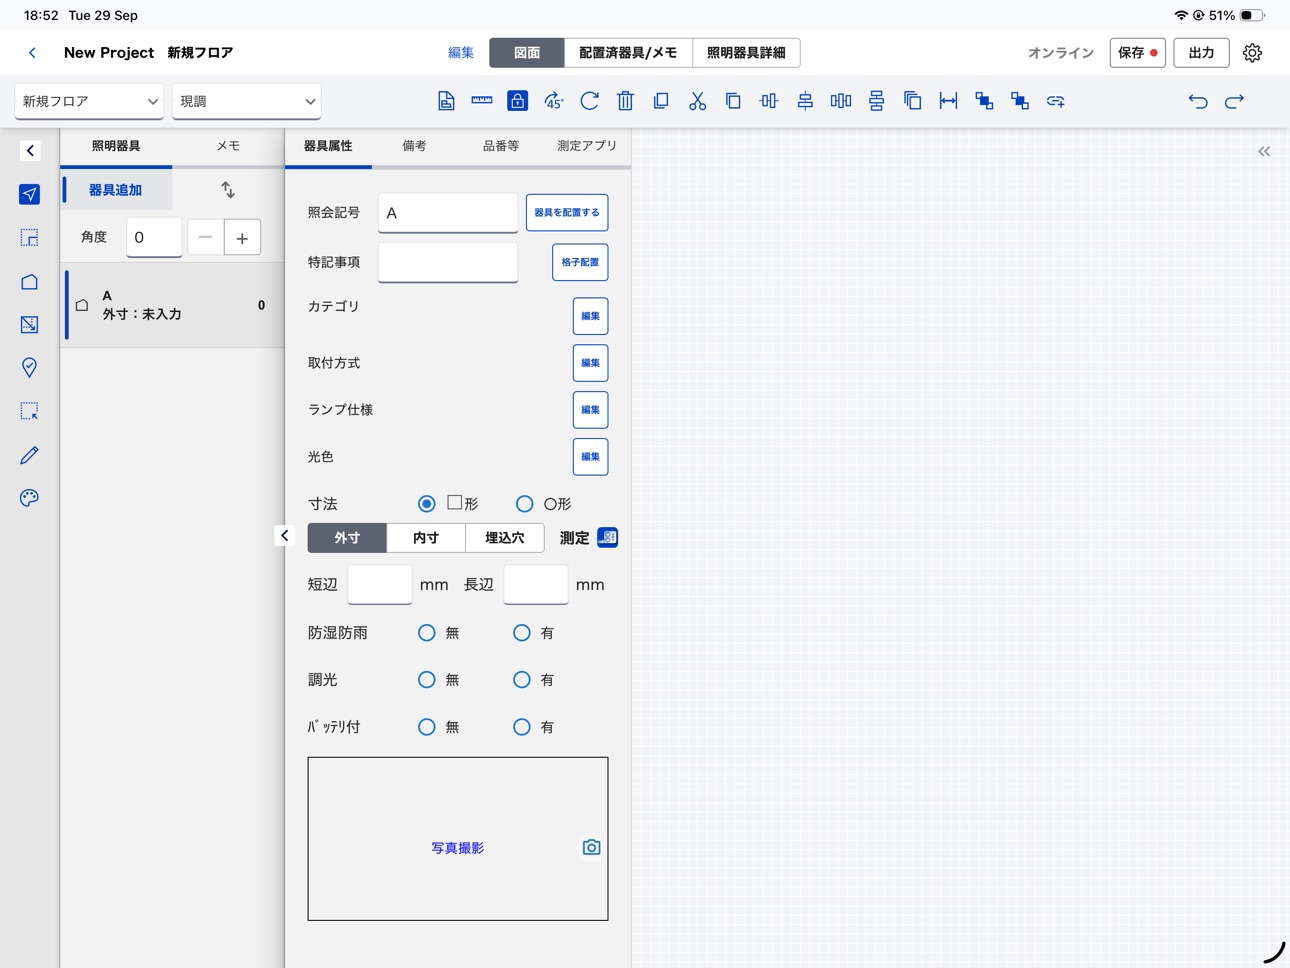Screen dimensions: 1290x968
Task: Select the placement arrow tool in sidebar
Action: (x=29, y=194)
